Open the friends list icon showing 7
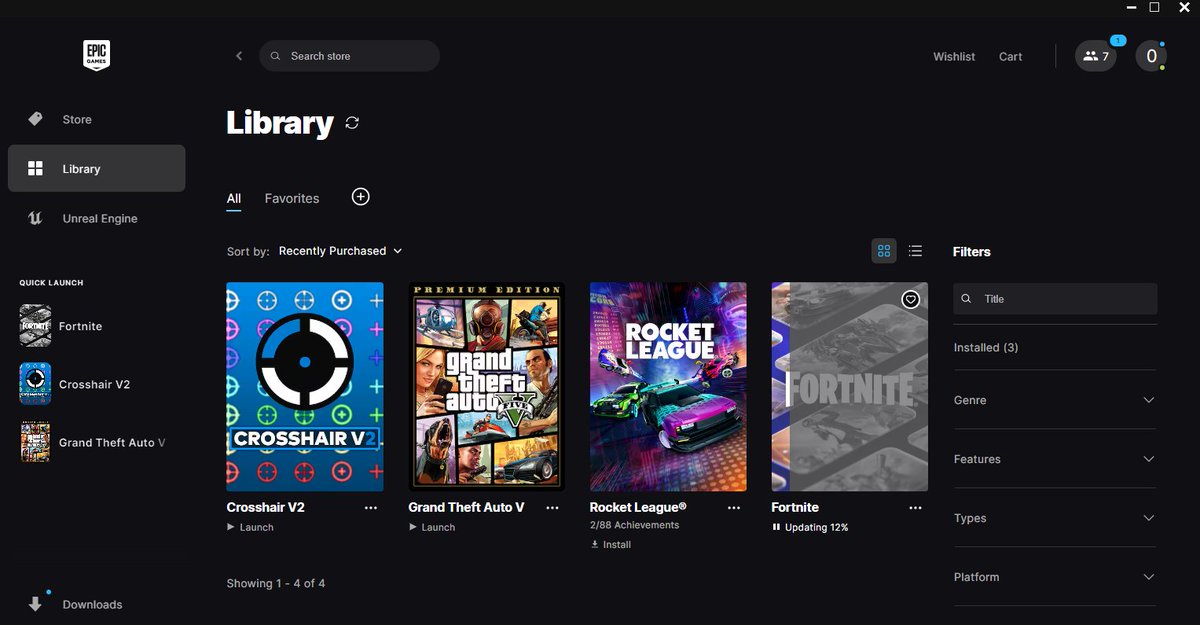1200x625 pixels. click(x=1096, y=56)
